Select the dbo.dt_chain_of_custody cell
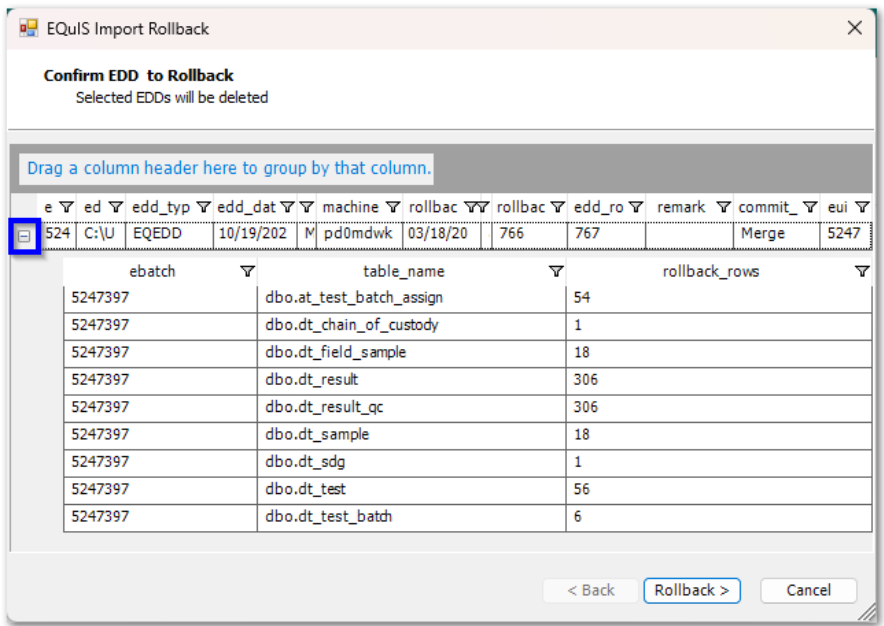 pos(352,325)
